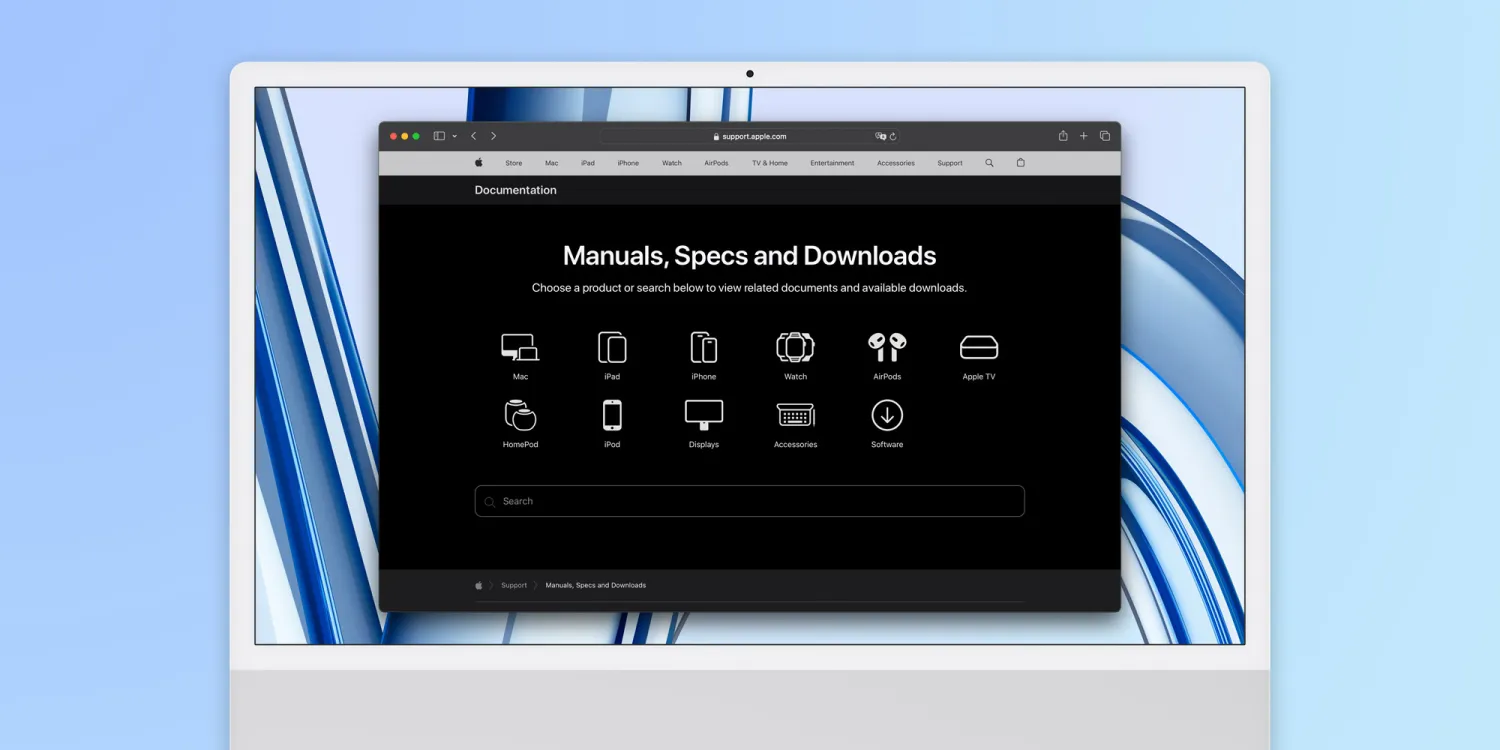Choose the iPod product icon
1500x750 pixels.
point(612,415)
